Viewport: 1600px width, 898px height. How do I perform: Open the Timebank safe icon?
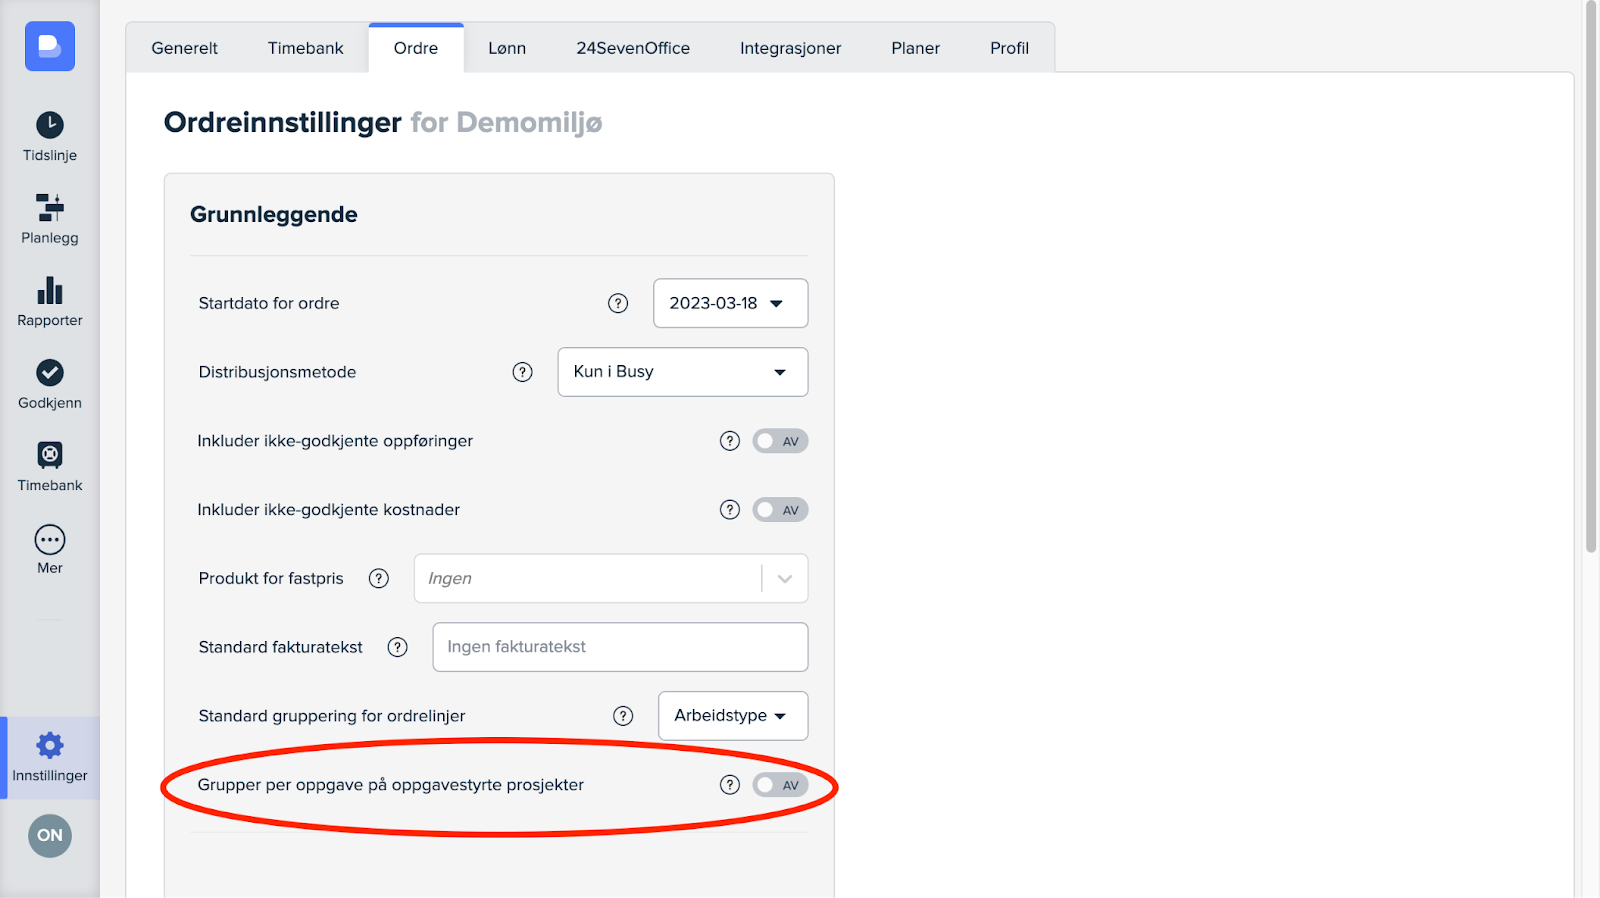point(50,455)
